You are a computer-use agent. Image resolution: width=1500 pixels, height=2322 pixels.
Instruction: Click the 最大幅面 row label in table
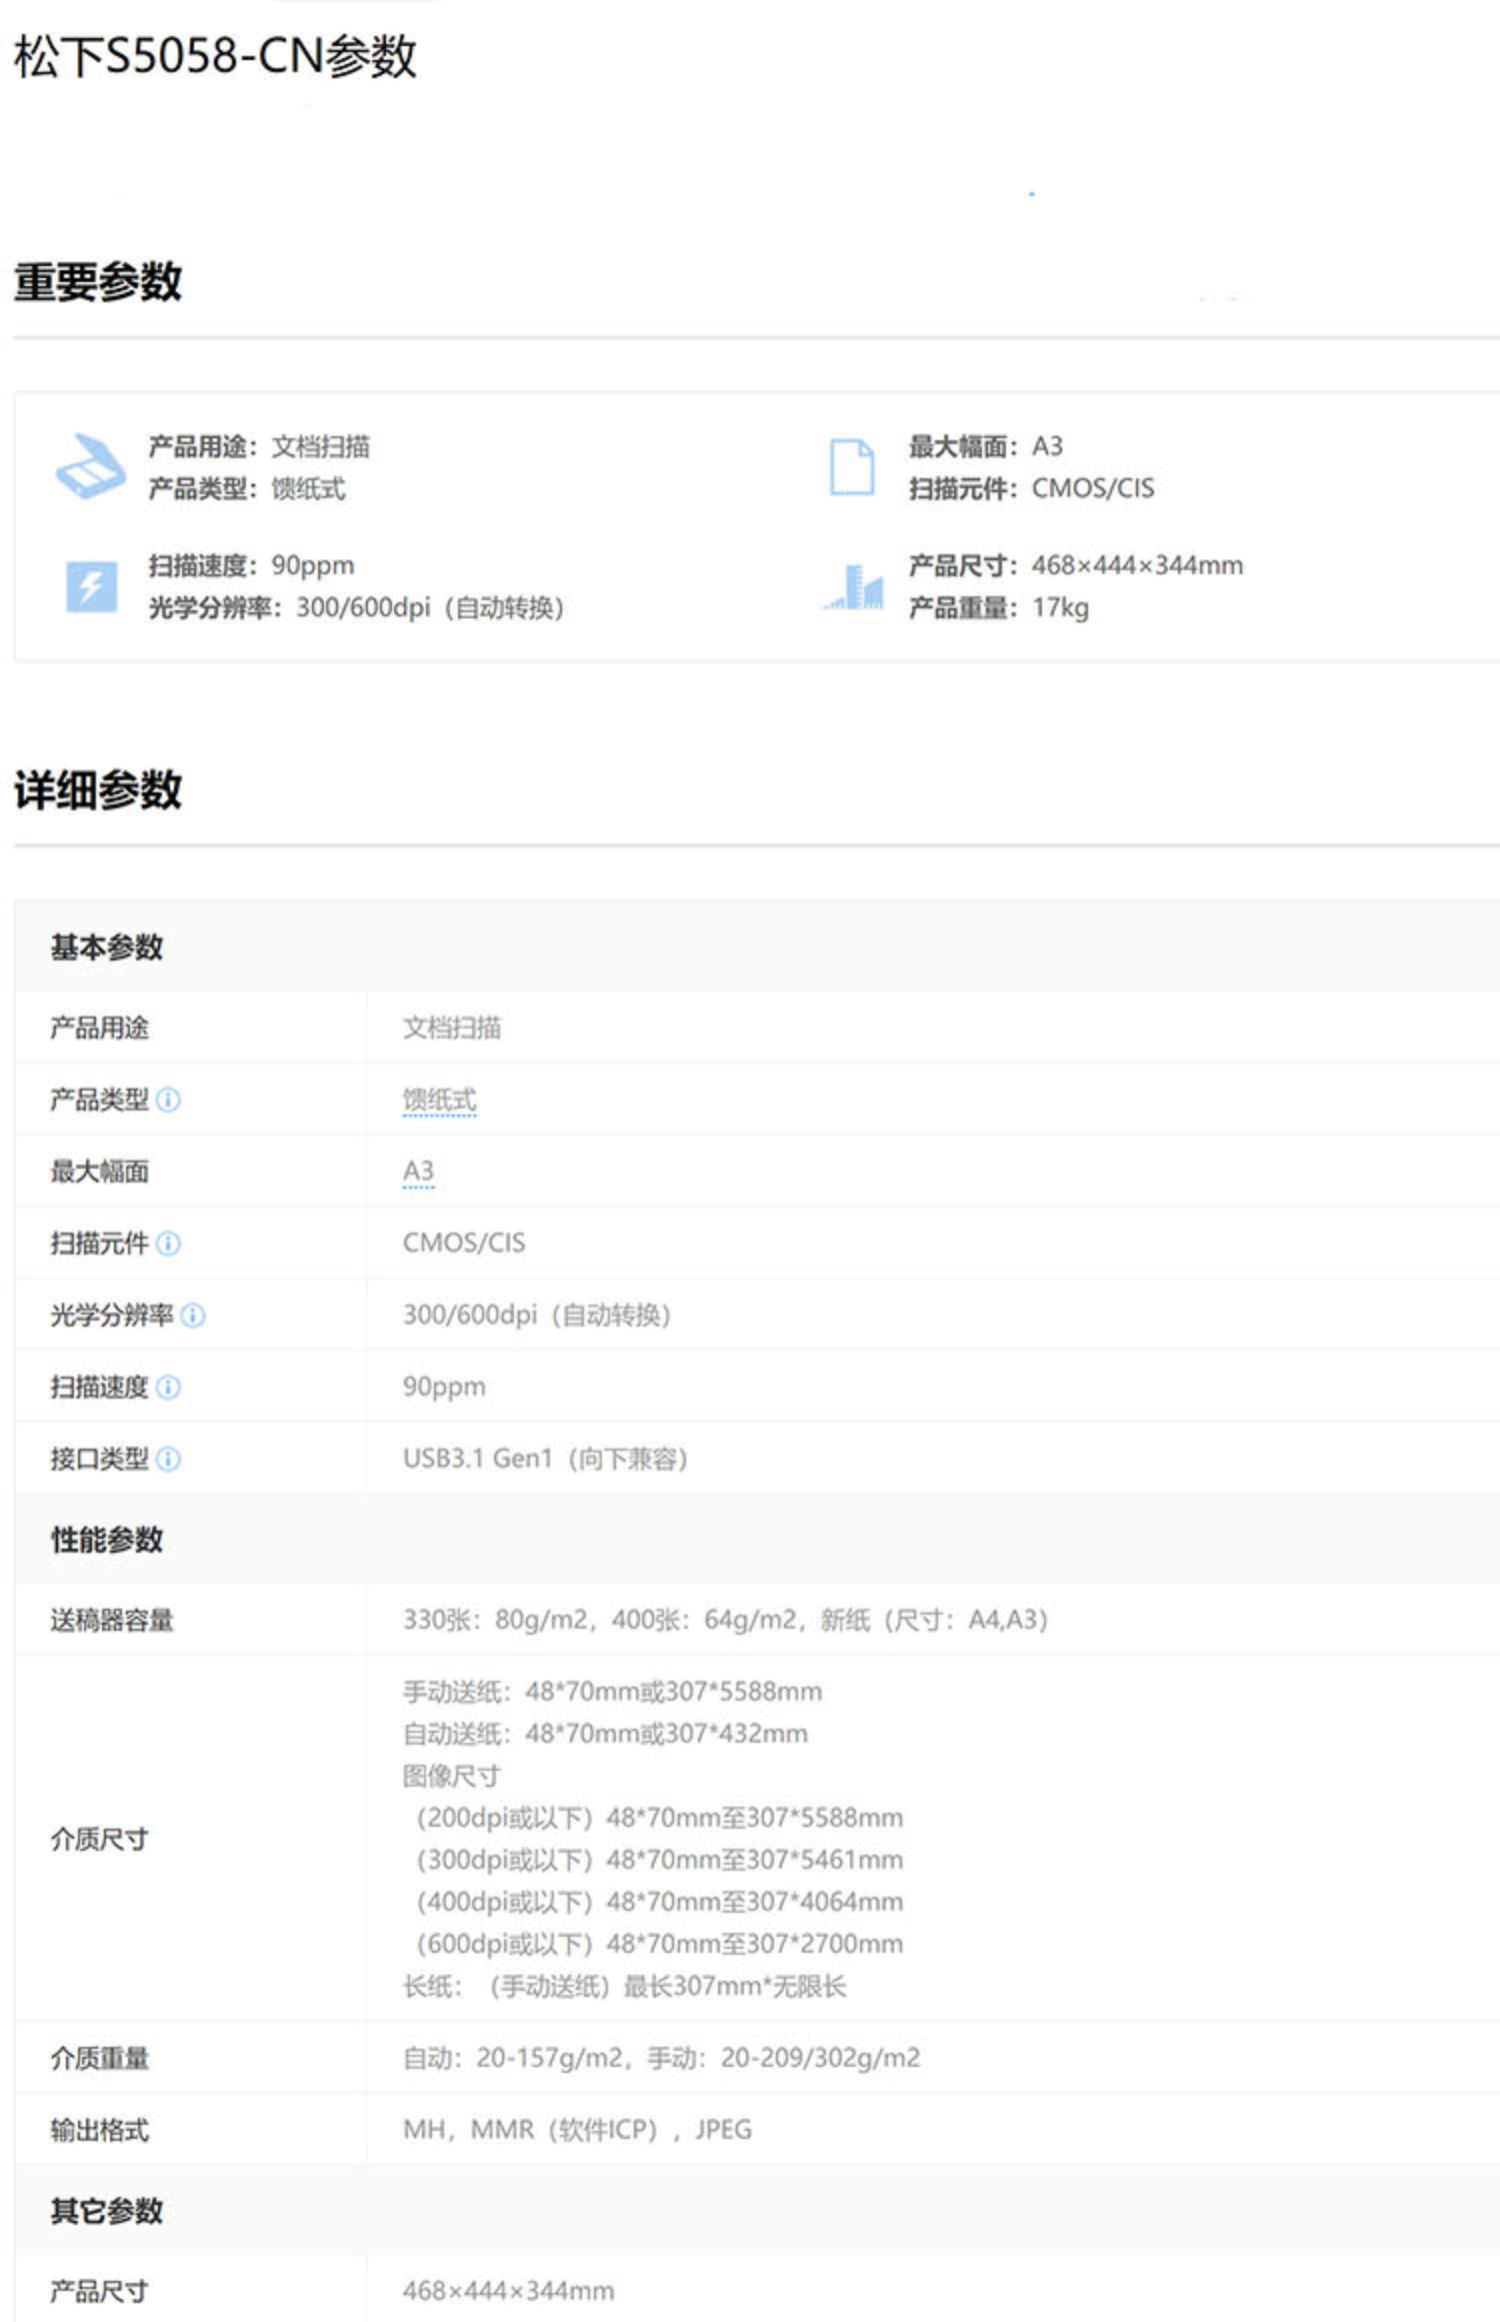click(99, 1171)
